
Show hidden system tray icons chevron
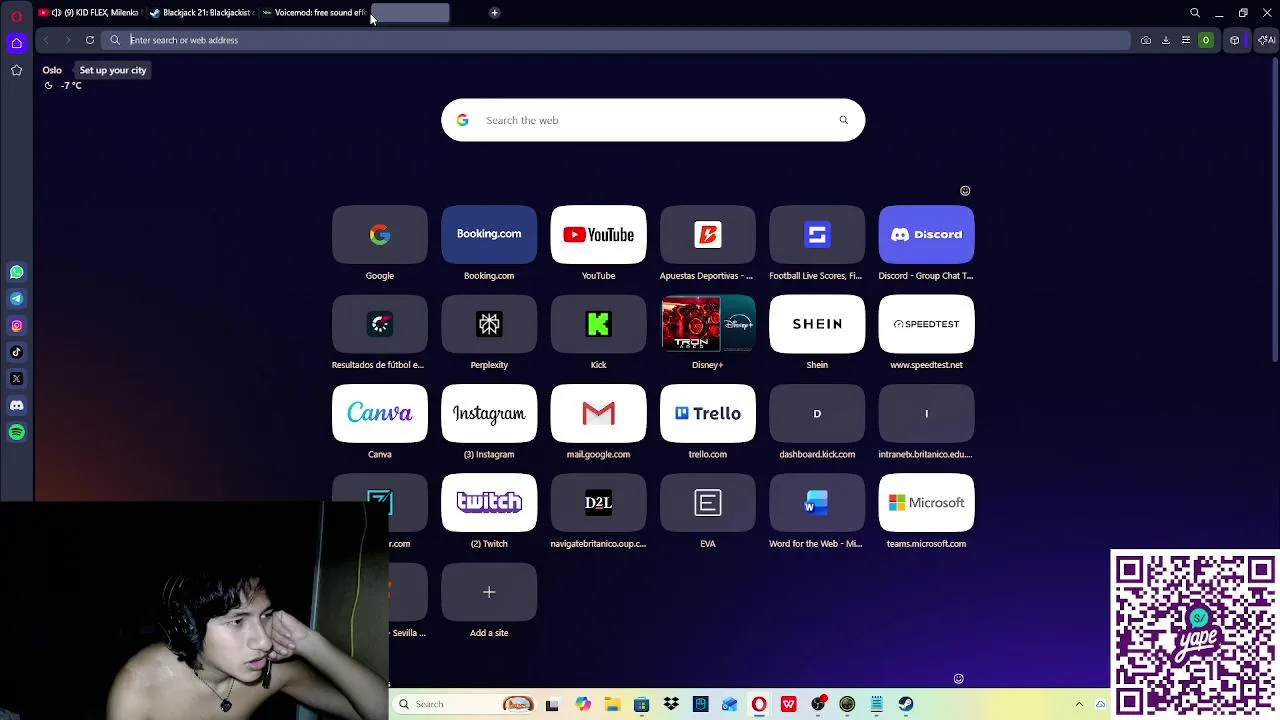[1079, 704]
